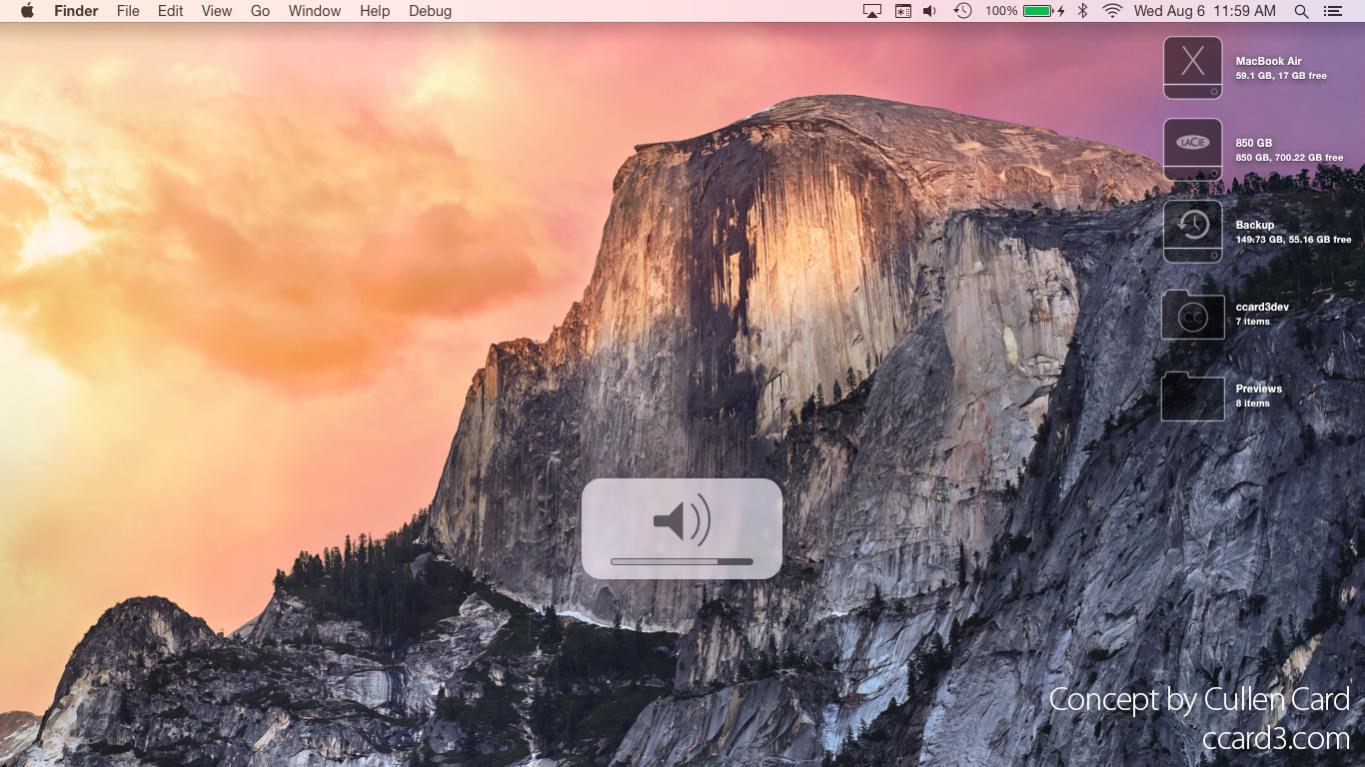
Task: Open Notification Center list icon
Action: click(1333, 11)
